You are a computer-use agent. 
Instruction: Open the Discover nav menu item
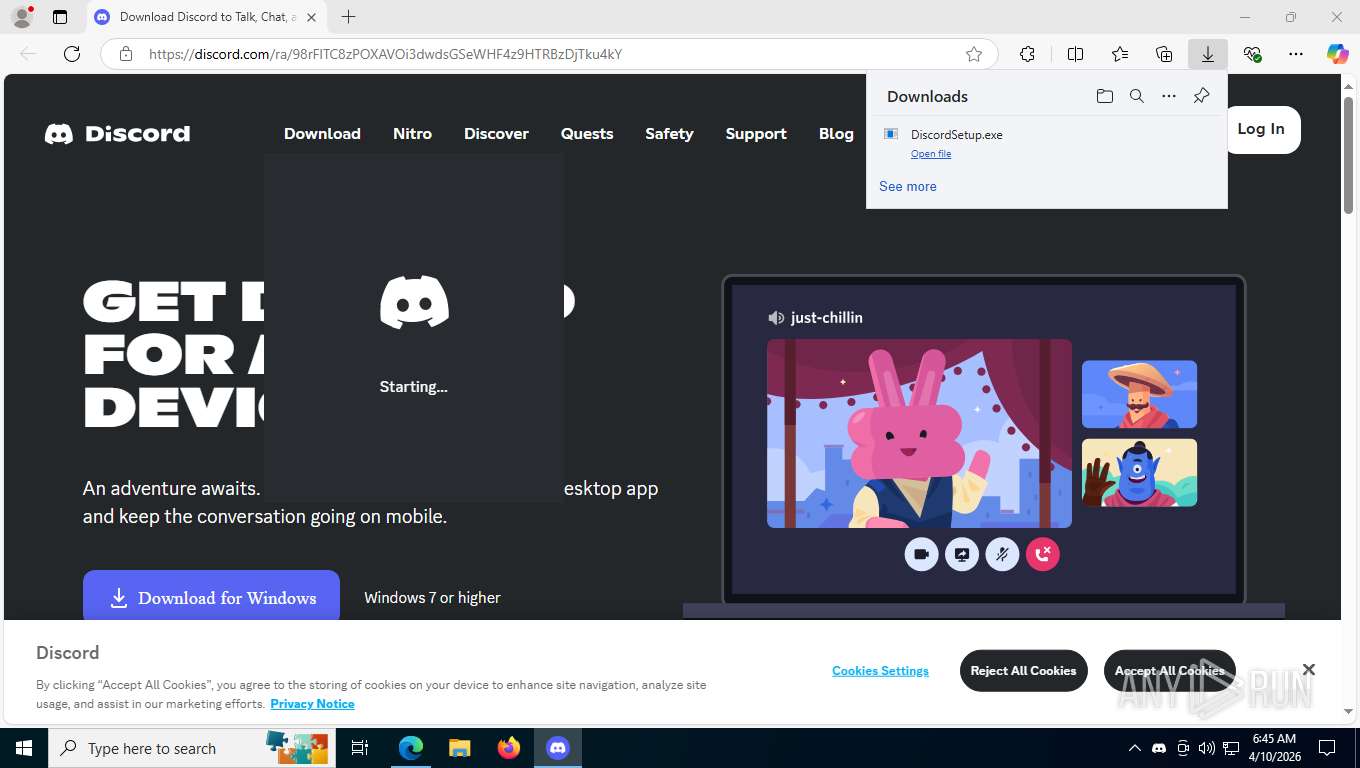[496, 133]
